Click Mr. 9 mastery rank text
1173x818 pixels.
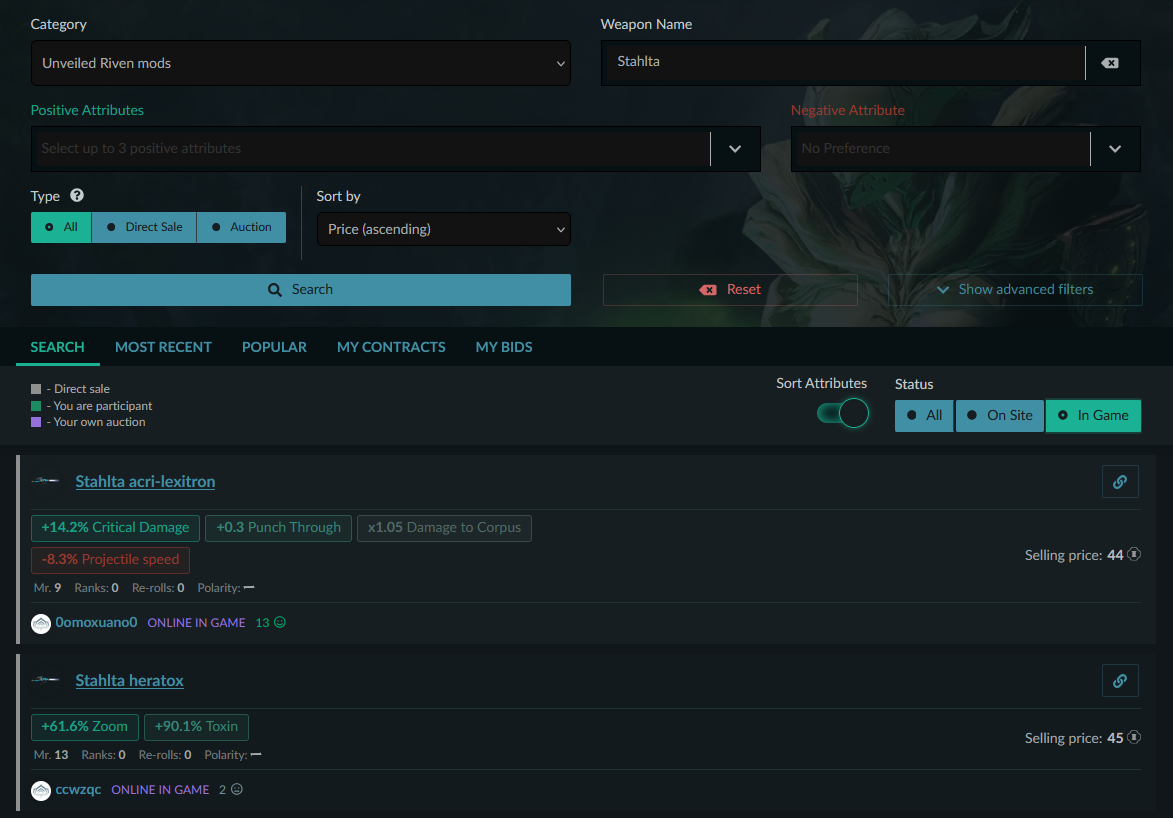point(47,588)
